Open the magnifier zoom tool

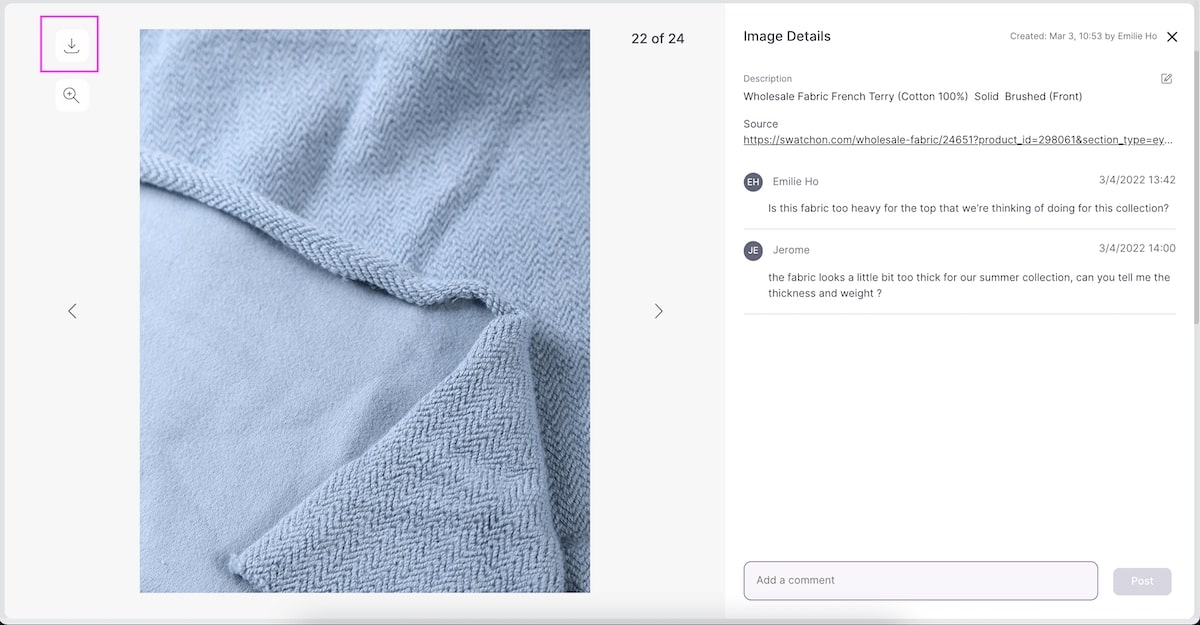point(70,95)
